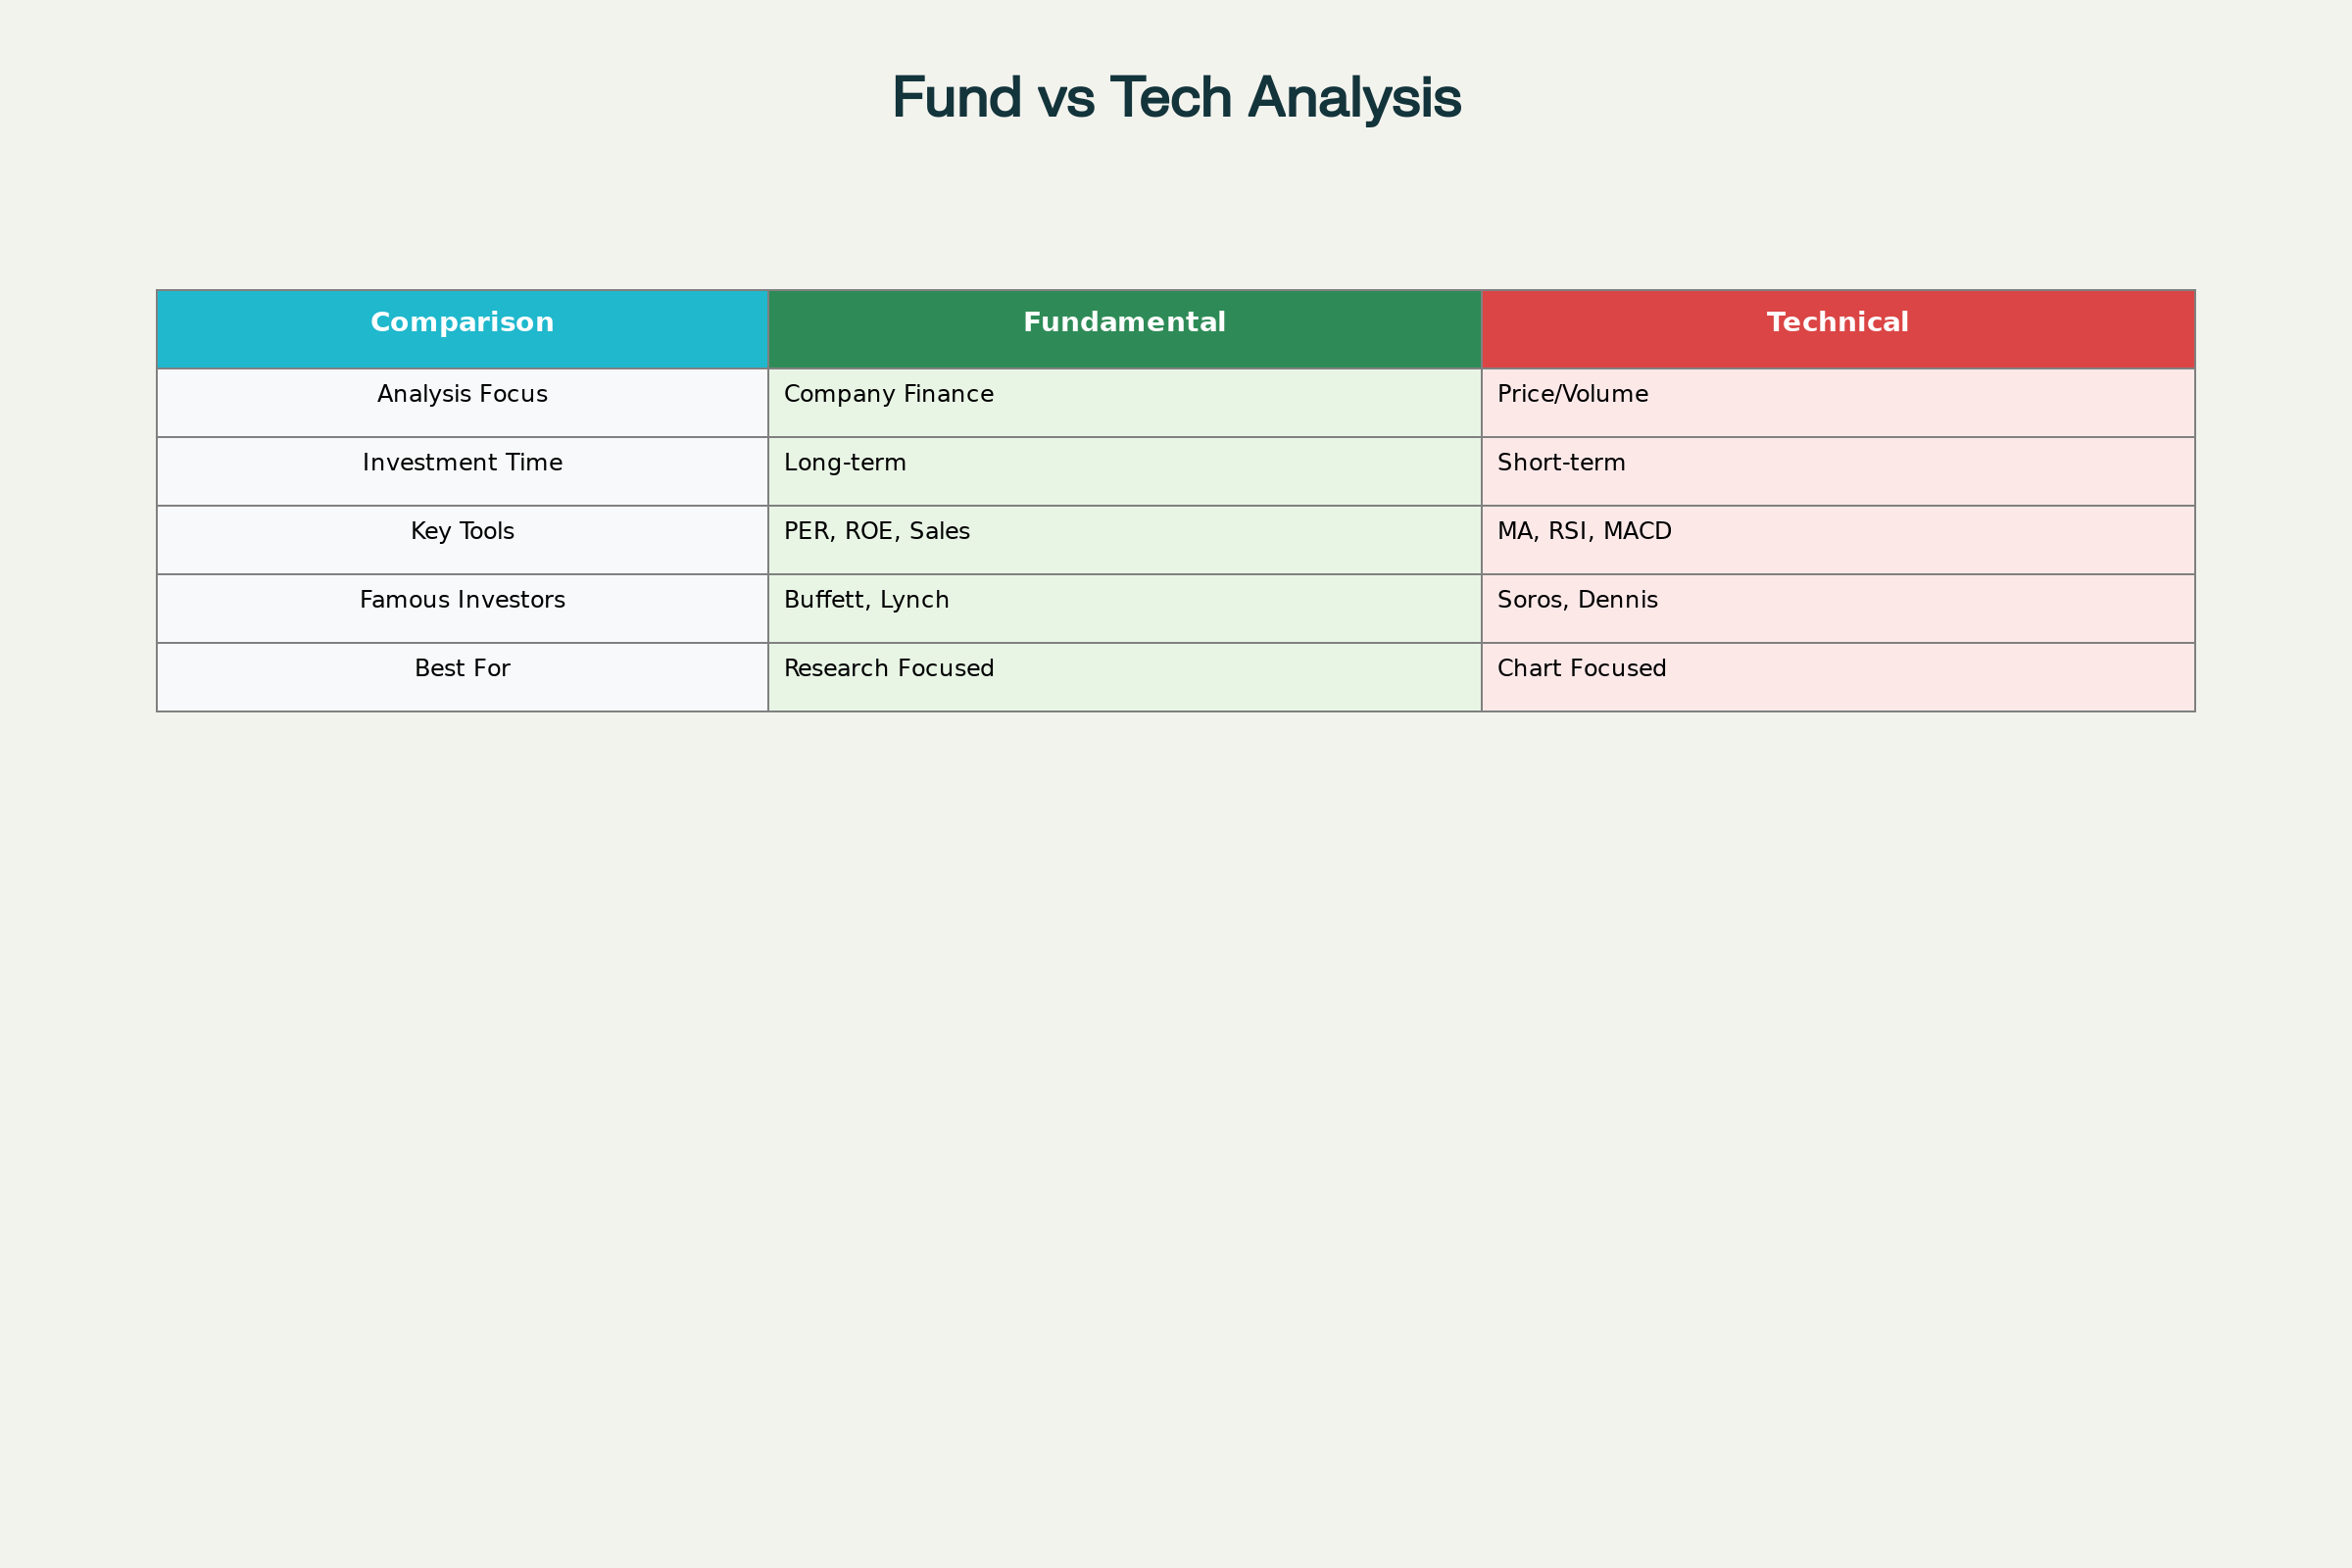Click the word Analysis in the title

pyautogui.click(x=1355, y=98)
